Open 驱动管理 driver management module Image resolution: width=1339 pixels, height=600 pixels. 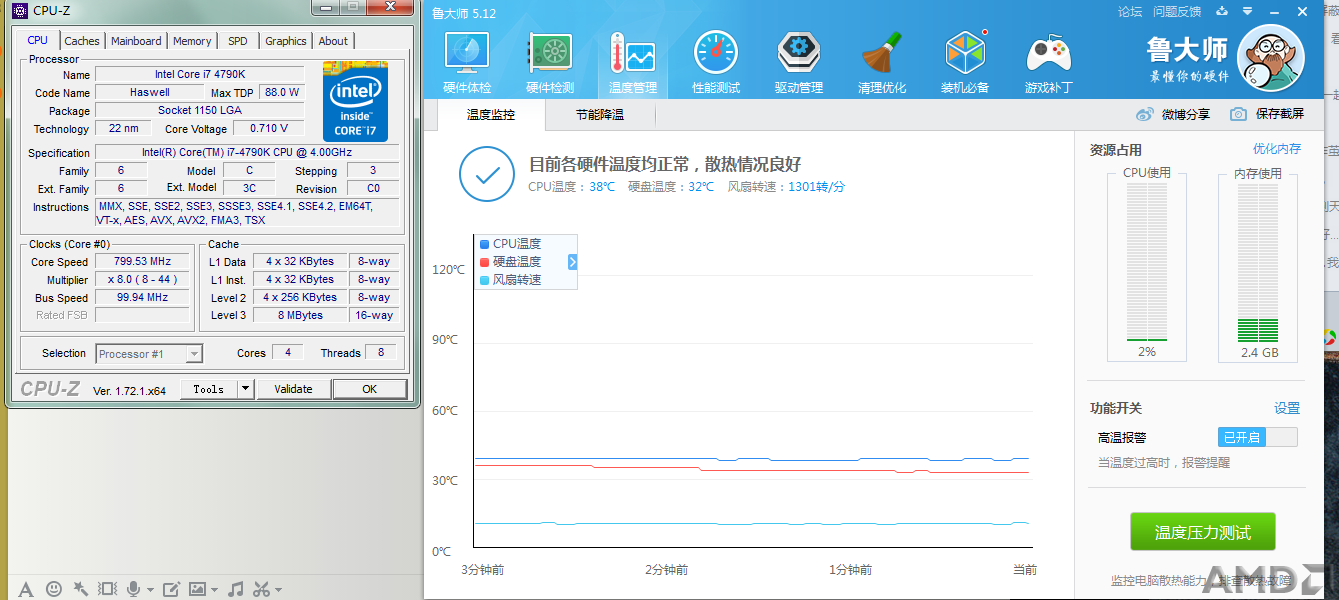799,62
